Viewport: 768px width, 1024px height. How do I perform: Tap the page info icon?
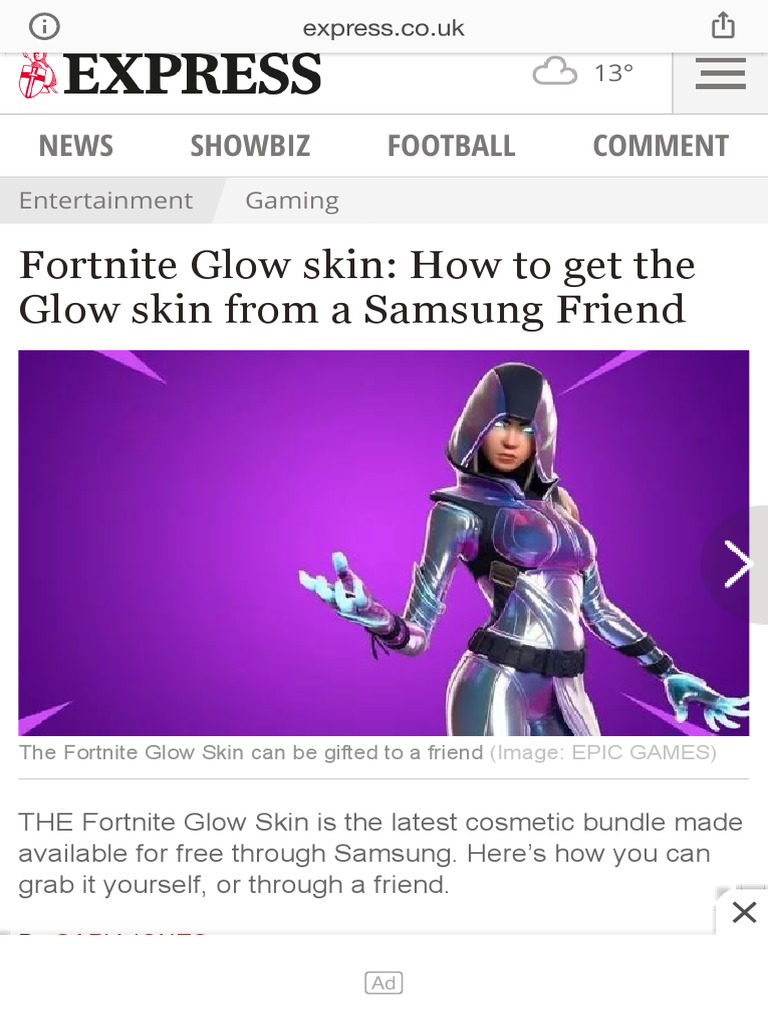point(44,27)
